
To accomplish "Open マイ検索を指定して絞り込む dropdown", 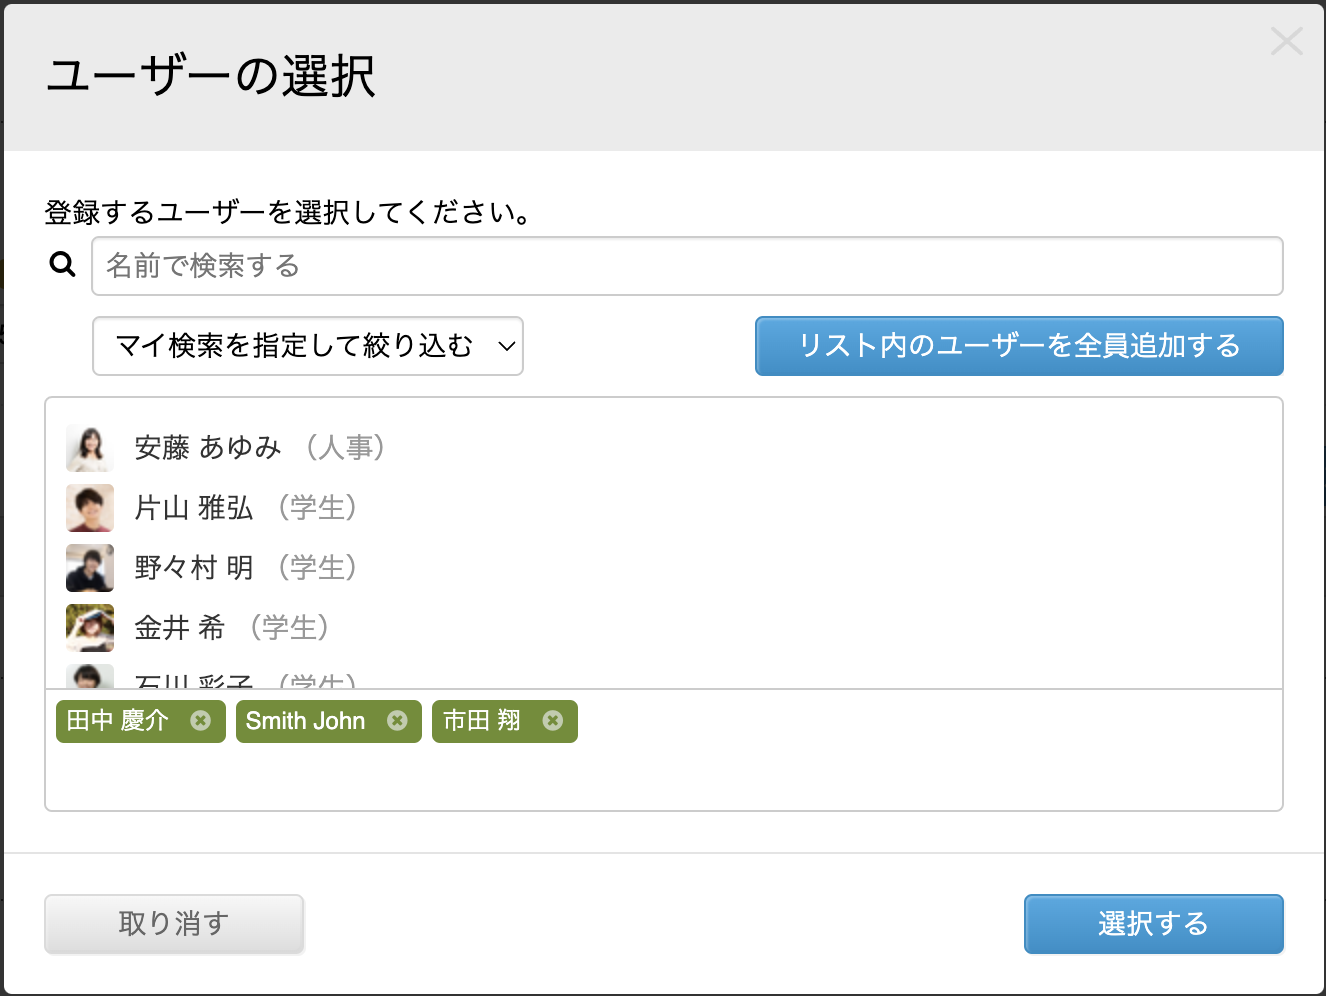I will 308,346.
